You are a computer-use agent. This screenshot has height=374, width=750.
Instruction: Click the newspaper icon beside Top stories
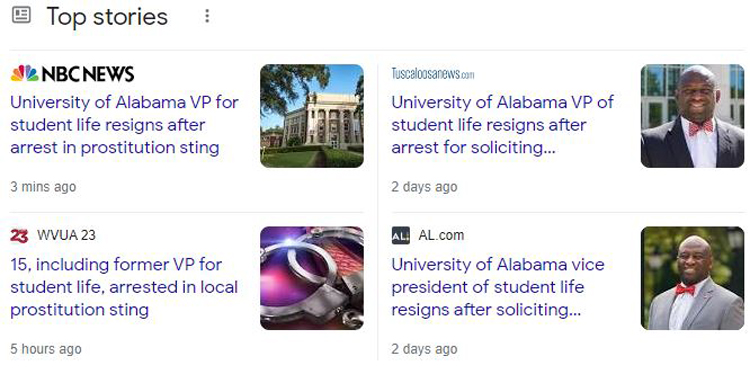pos(21,15)
